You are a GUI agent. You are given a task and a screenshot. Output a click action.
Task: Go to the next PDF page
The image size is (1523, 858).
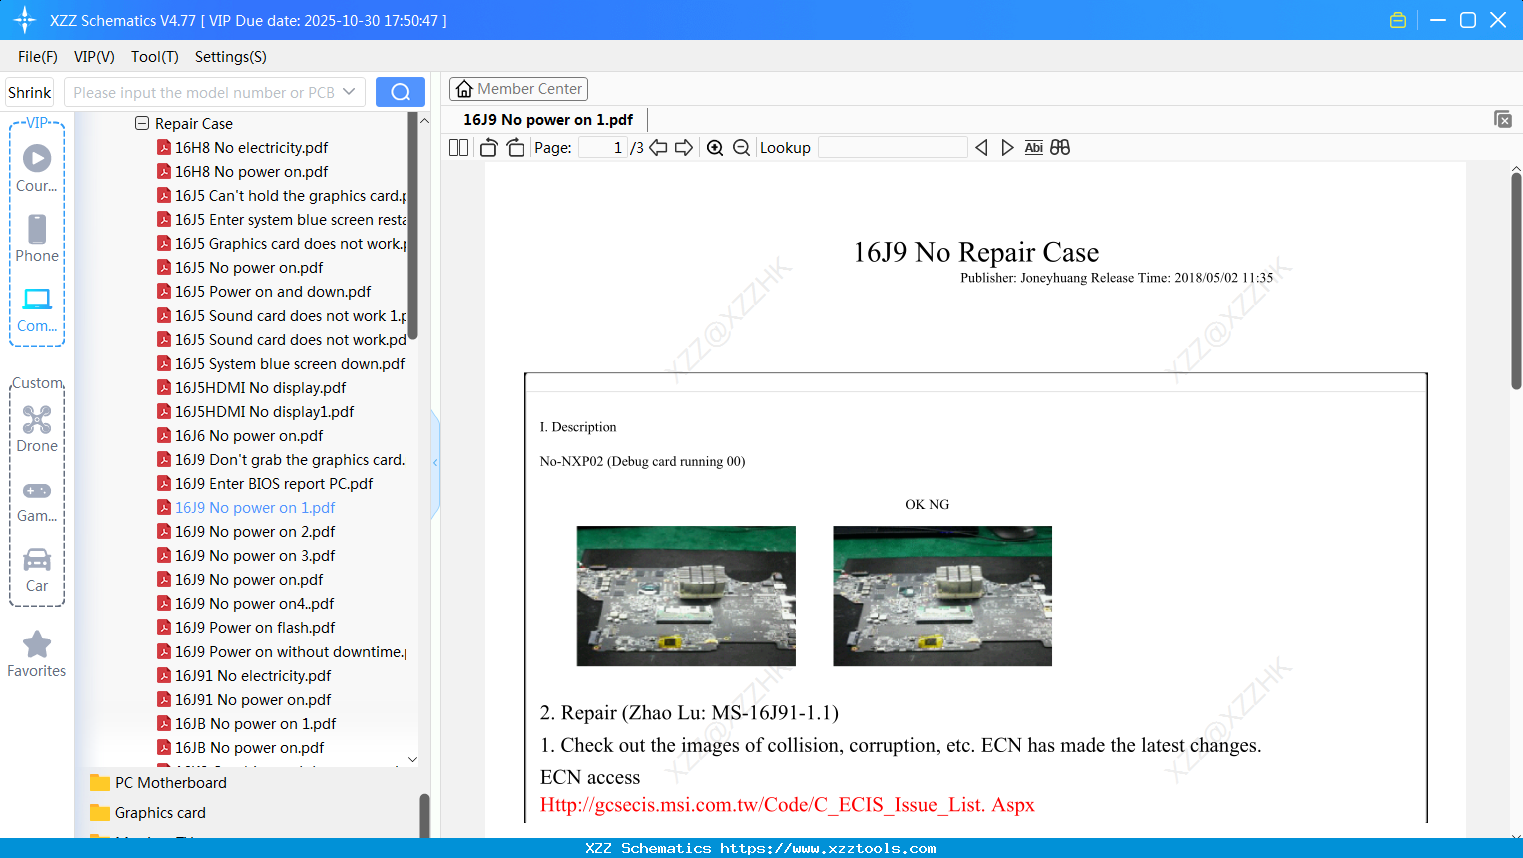(684, 148)
